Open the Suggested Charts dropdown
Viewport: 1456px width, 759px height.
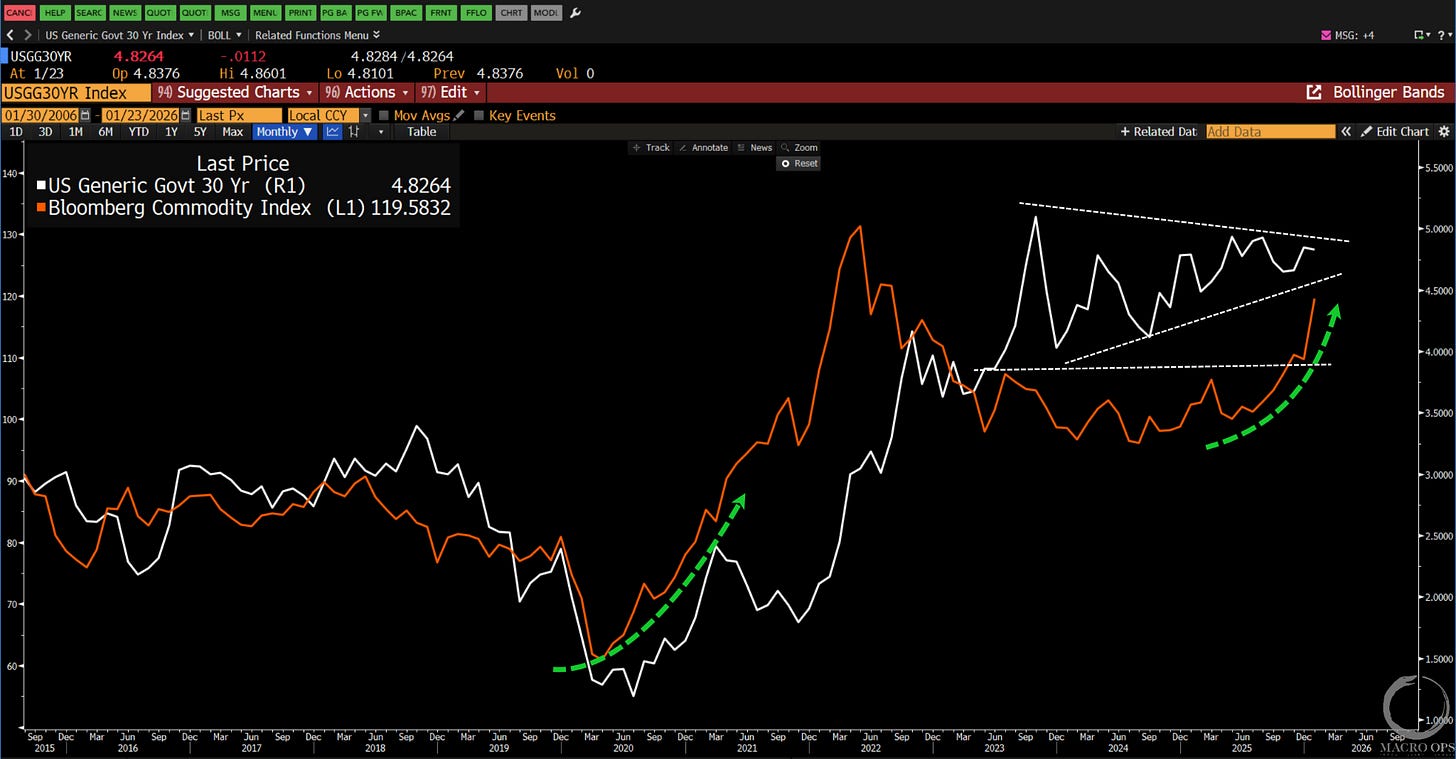pos(235,92)
